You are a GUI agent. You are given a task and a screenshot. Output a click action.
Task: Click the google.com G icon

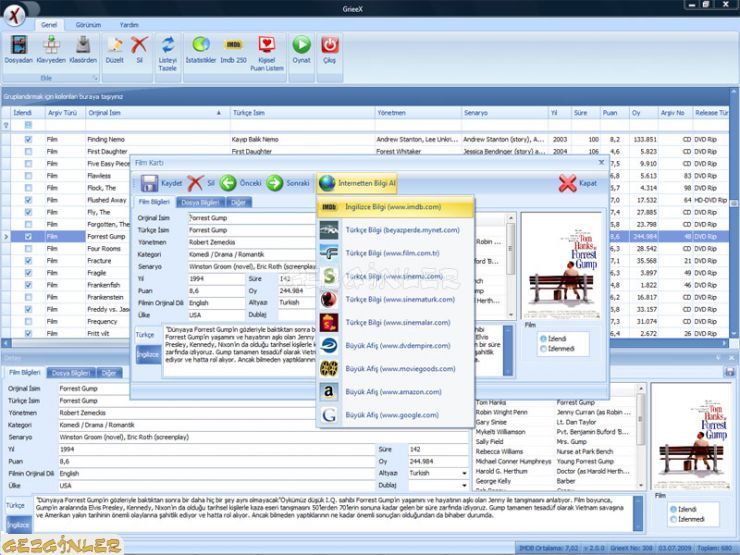pyautogui.click(x=329, y=415)
